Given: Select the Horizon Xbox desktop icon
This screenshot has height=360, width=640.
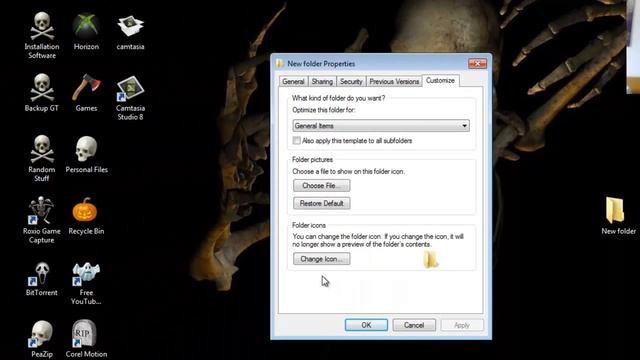Looking at the screenshot, I should (86, 25).
